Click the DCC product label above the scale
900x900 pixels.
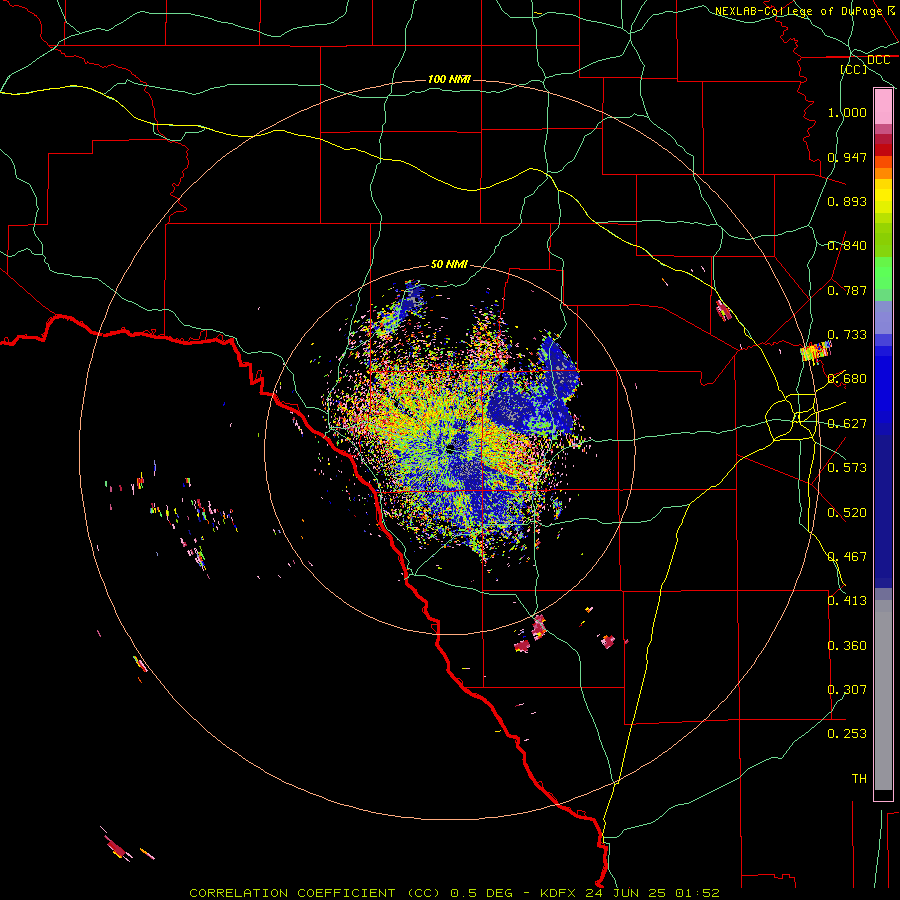[x=878, y=60]
